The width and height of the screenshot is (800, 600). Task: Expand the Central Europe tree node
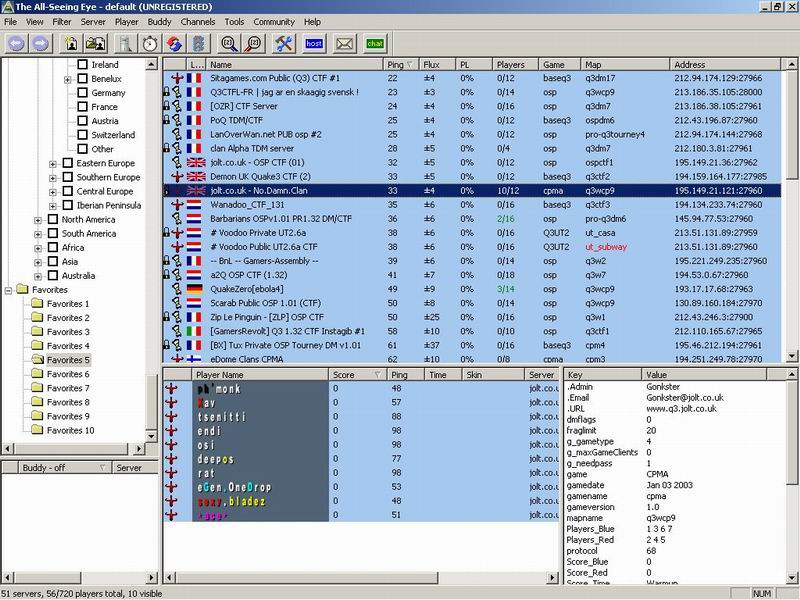(x=53, y=192)
